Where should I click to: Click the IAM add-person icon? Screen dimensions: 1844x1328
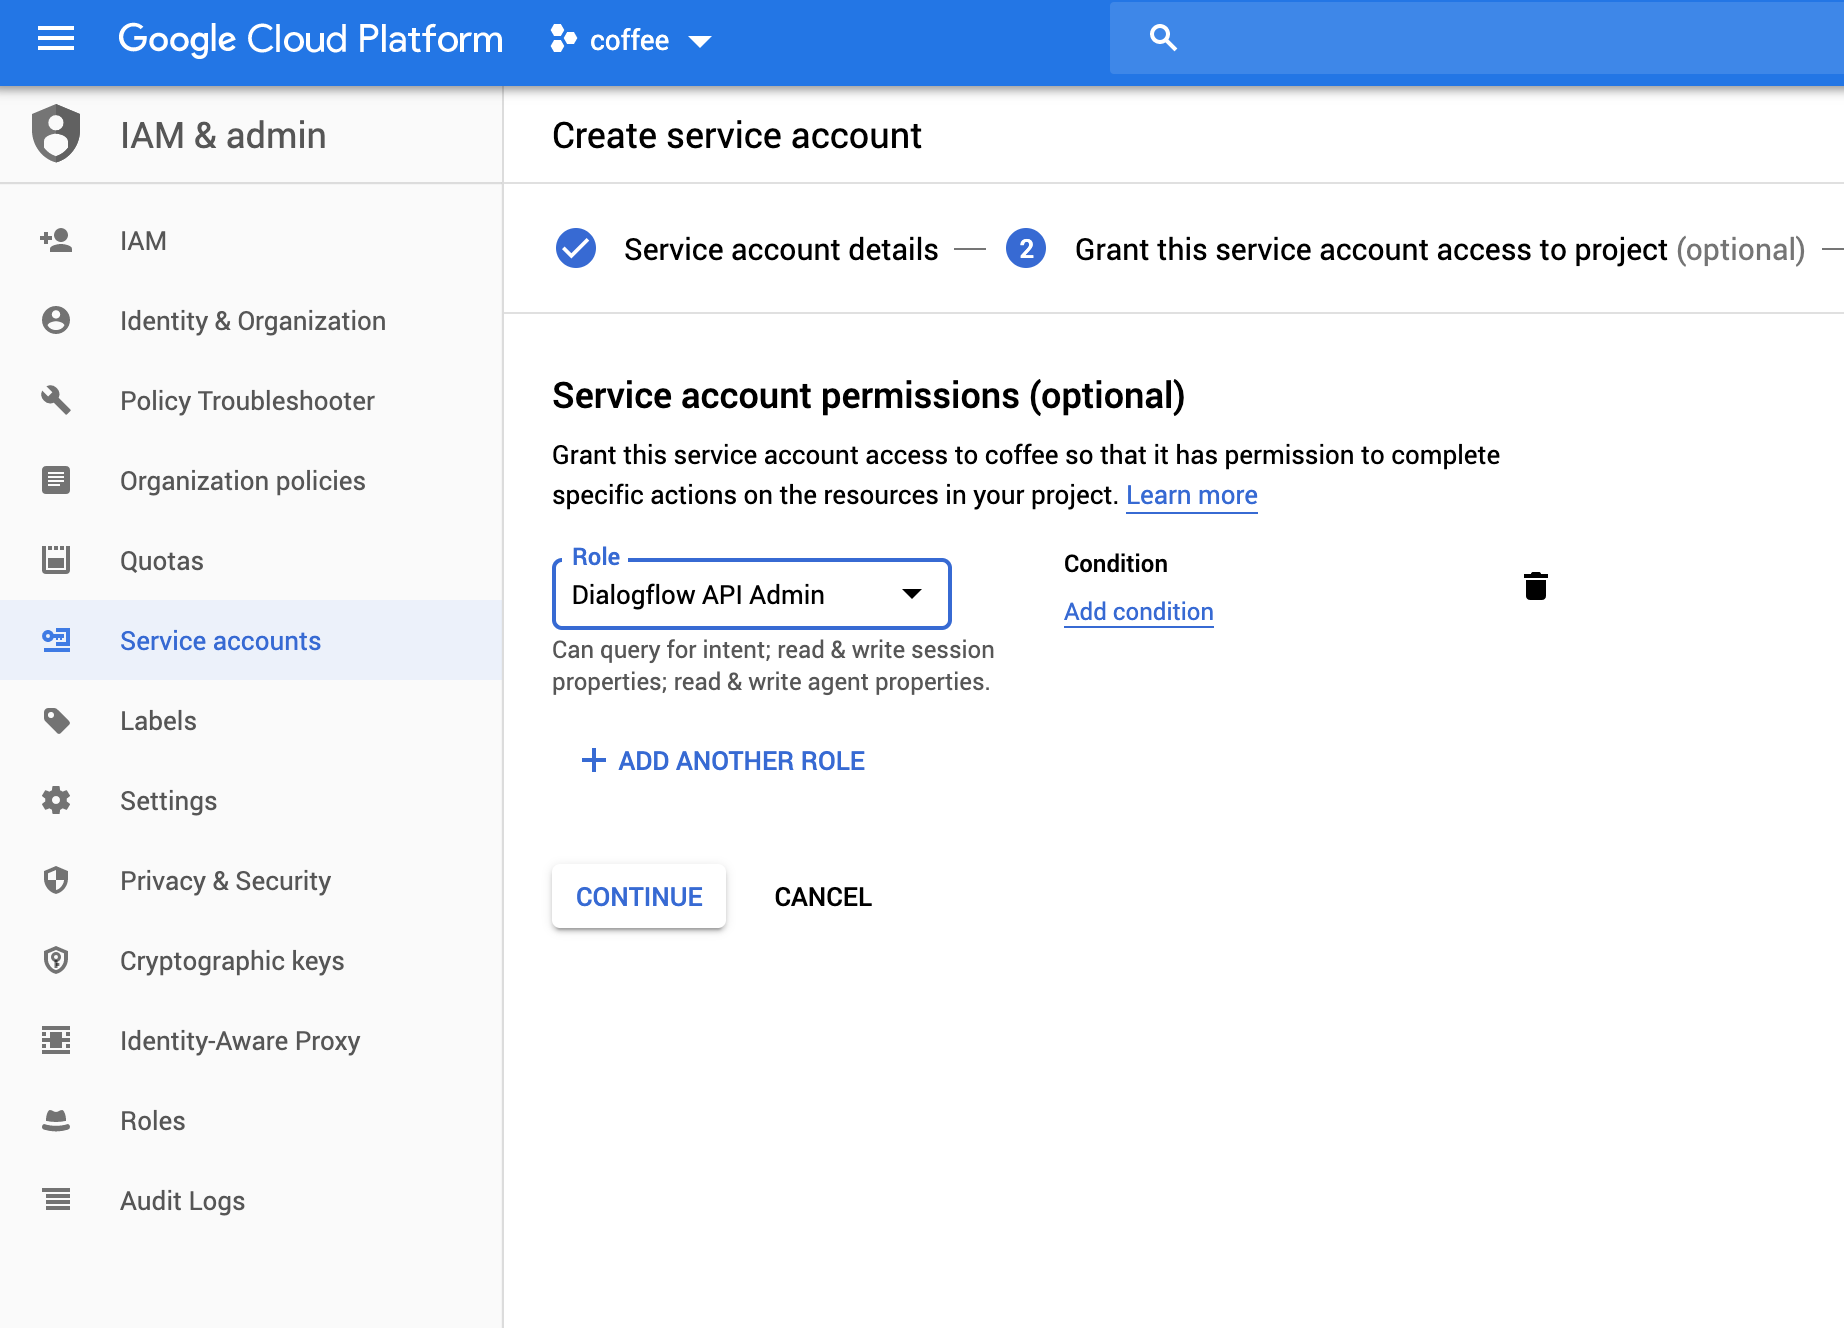click(56, 240)
